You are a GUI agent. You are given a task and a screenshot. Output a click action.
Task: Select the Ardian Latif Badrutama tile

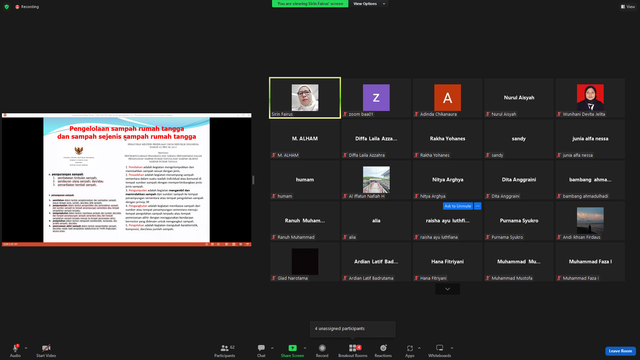(x=376, y=262)
